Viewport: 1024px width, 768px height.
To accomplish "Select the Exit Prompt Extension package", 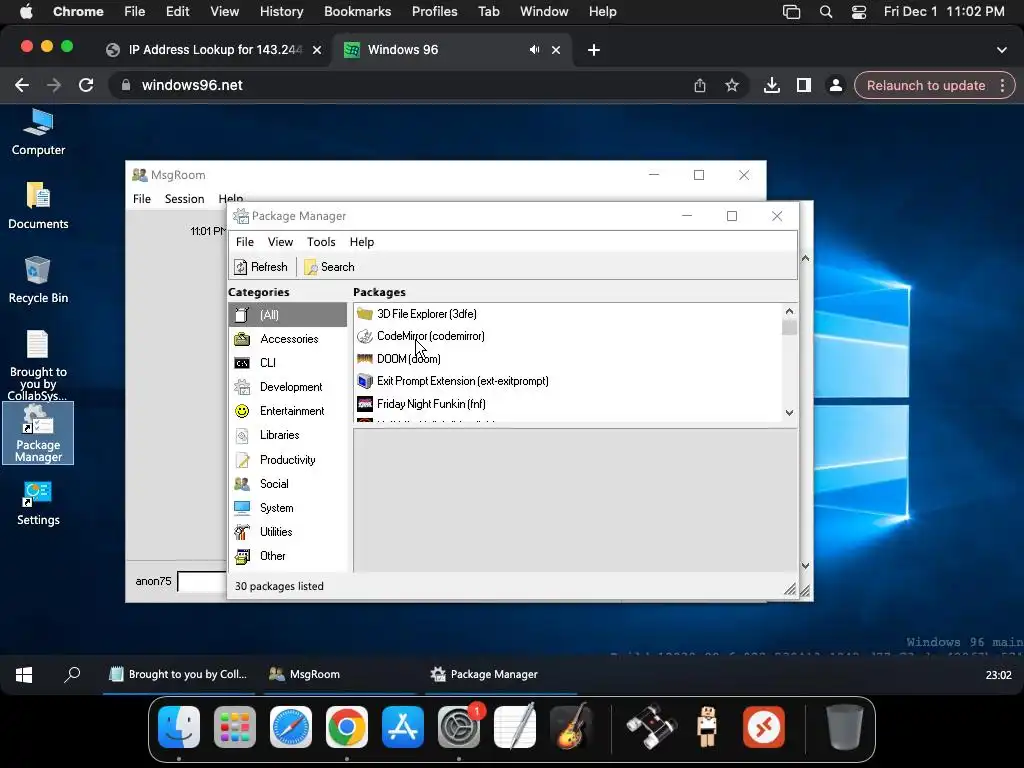I will pyautogui.click(x=568, y=381).
